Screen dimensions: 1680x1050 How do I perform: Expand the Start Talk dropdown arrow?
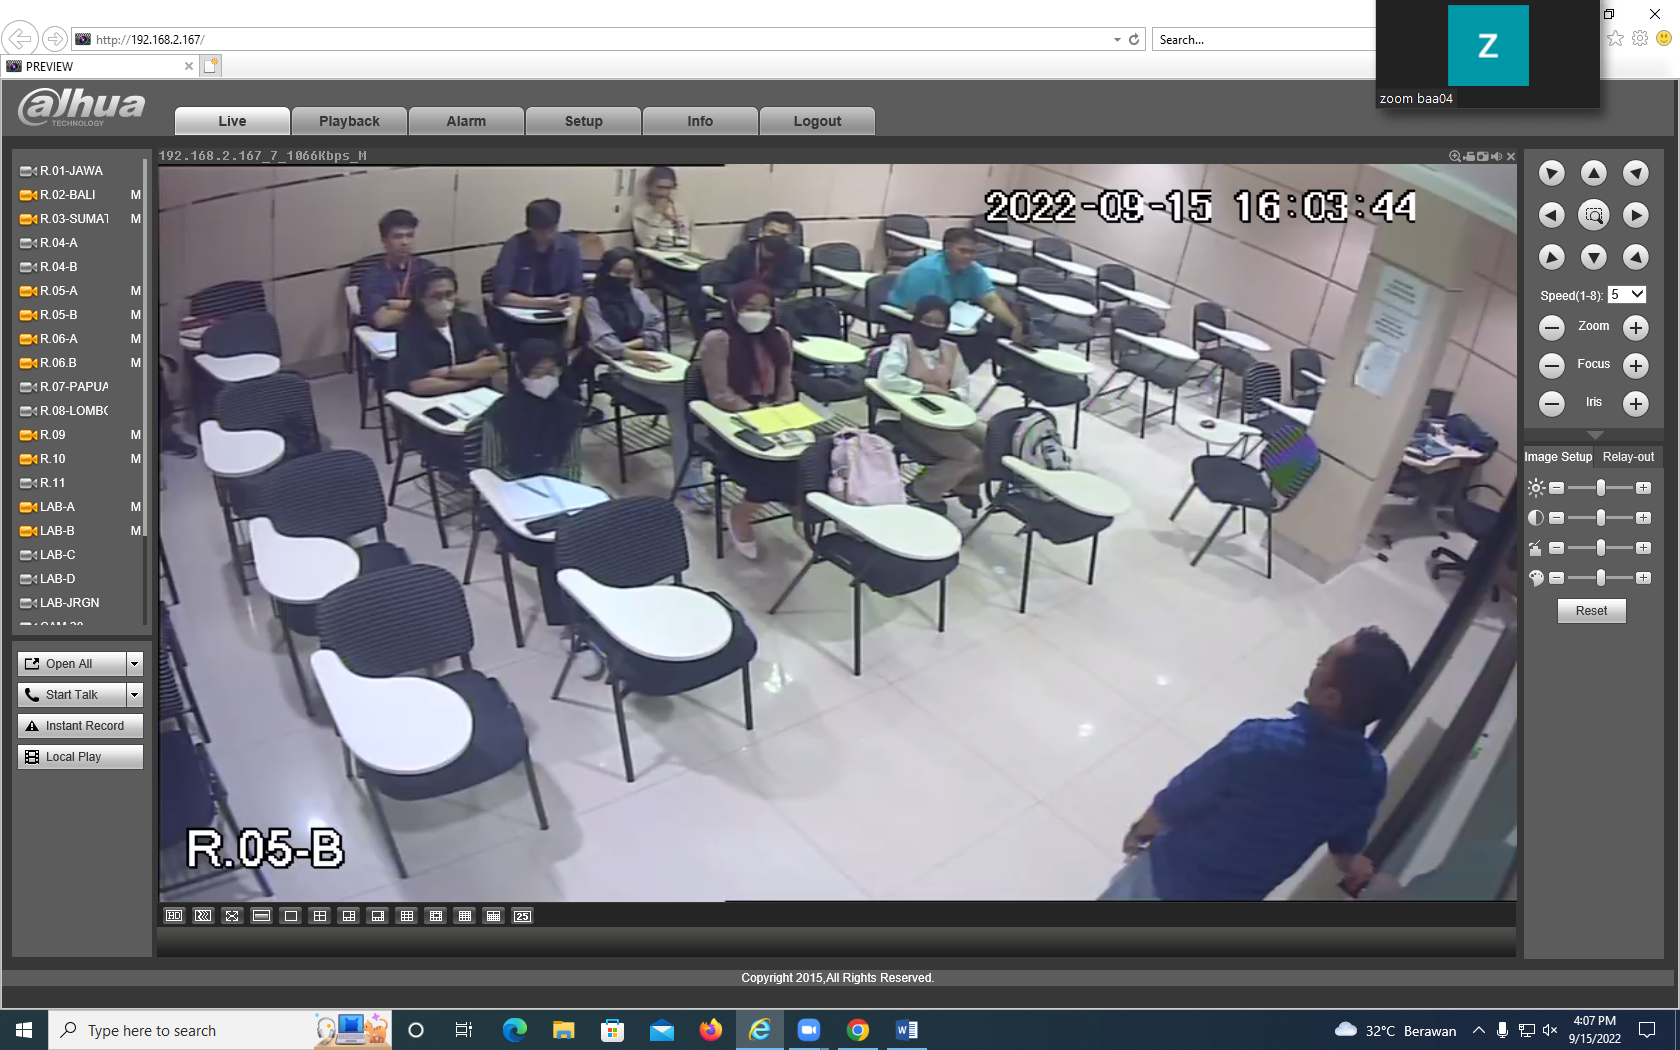[135, 695]
